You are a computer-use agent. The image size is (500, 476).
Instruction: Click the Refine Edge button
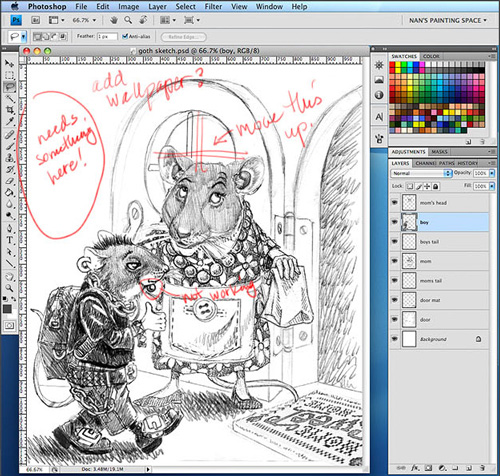pyautogui.click(x=184, y=37)
